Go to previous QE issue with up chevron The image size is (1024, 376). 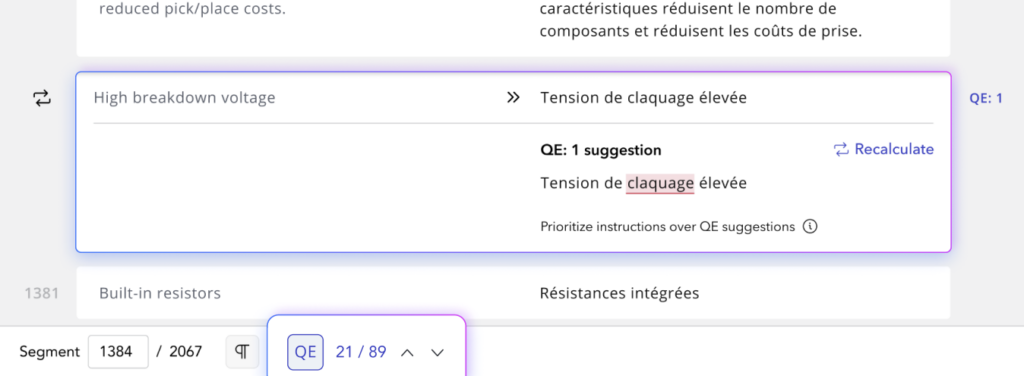click(407, 352)
